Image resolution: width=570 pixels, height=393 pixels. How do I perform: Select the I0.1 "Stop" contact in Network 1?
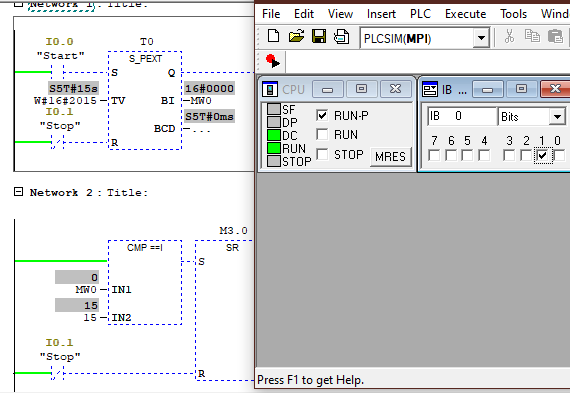(57, 142)
